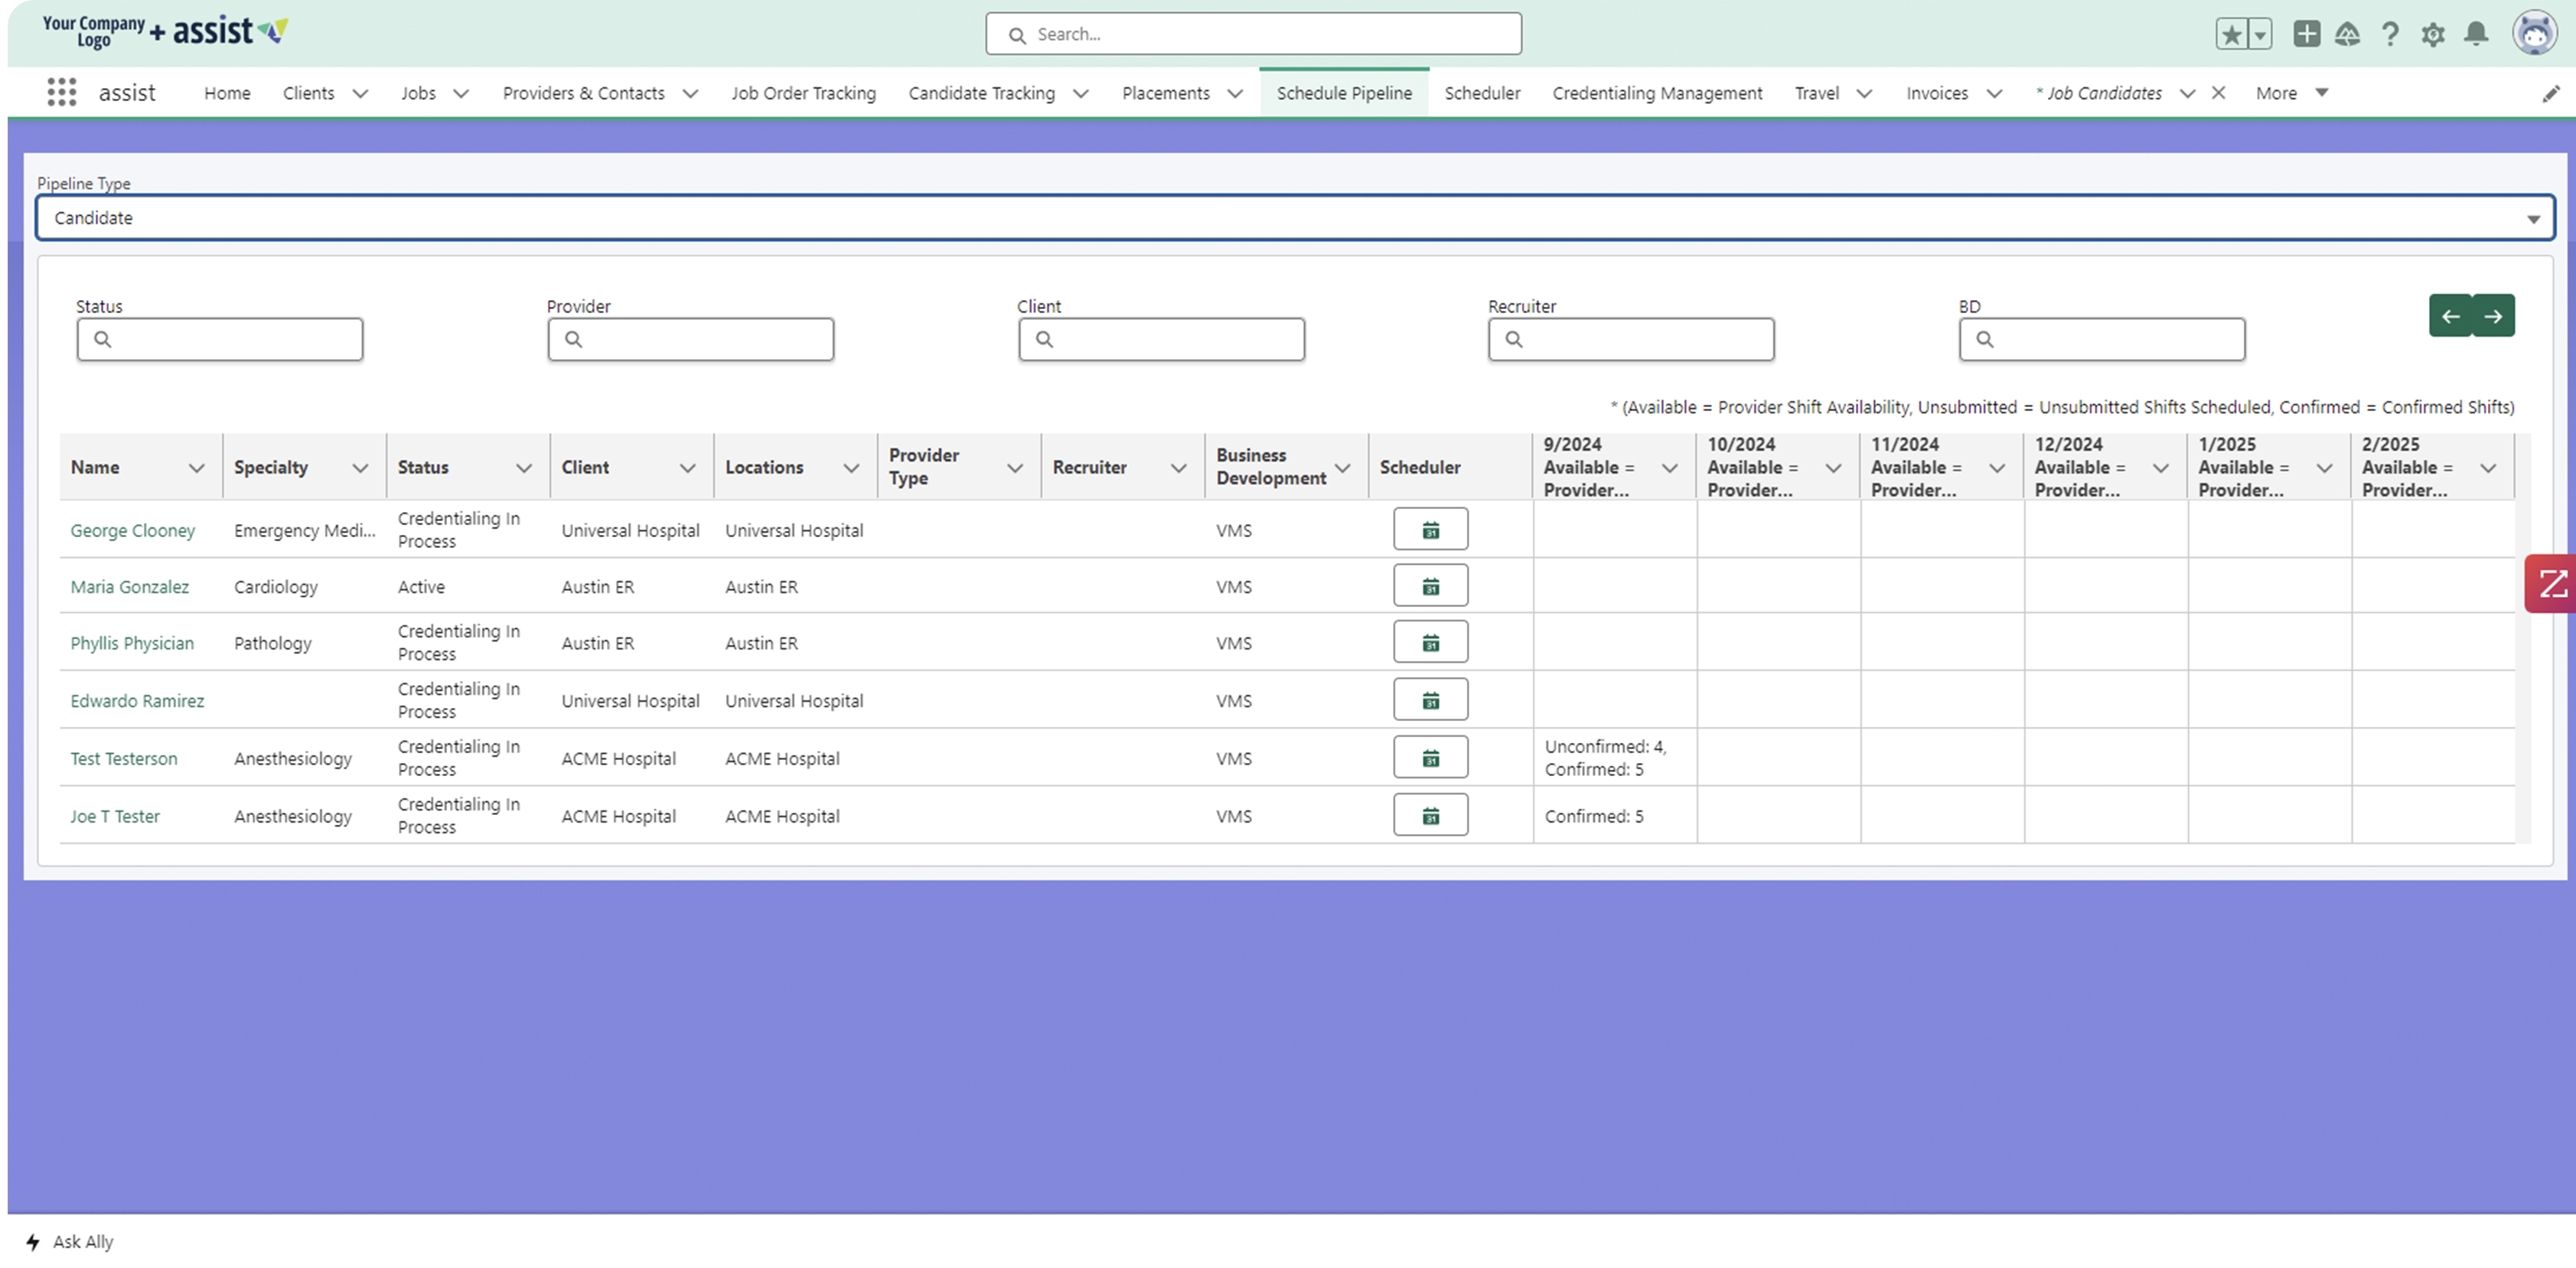Expand the Invoices dropdown chevron
Viewport: 2576px width, 1268px height.
pyautogui.click(x=1994, y=94)
